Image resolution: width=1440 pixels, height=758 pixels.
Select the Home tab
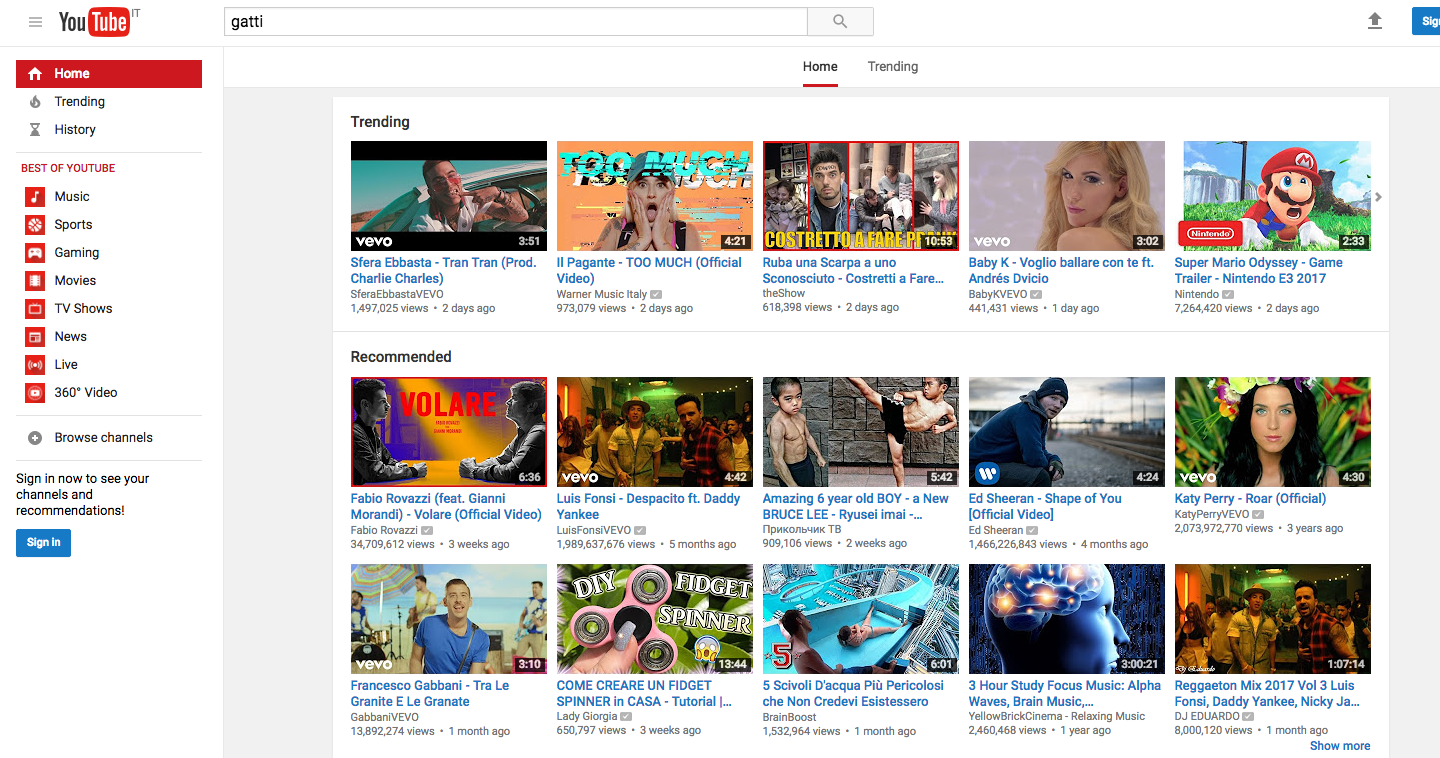coord(820,67)
